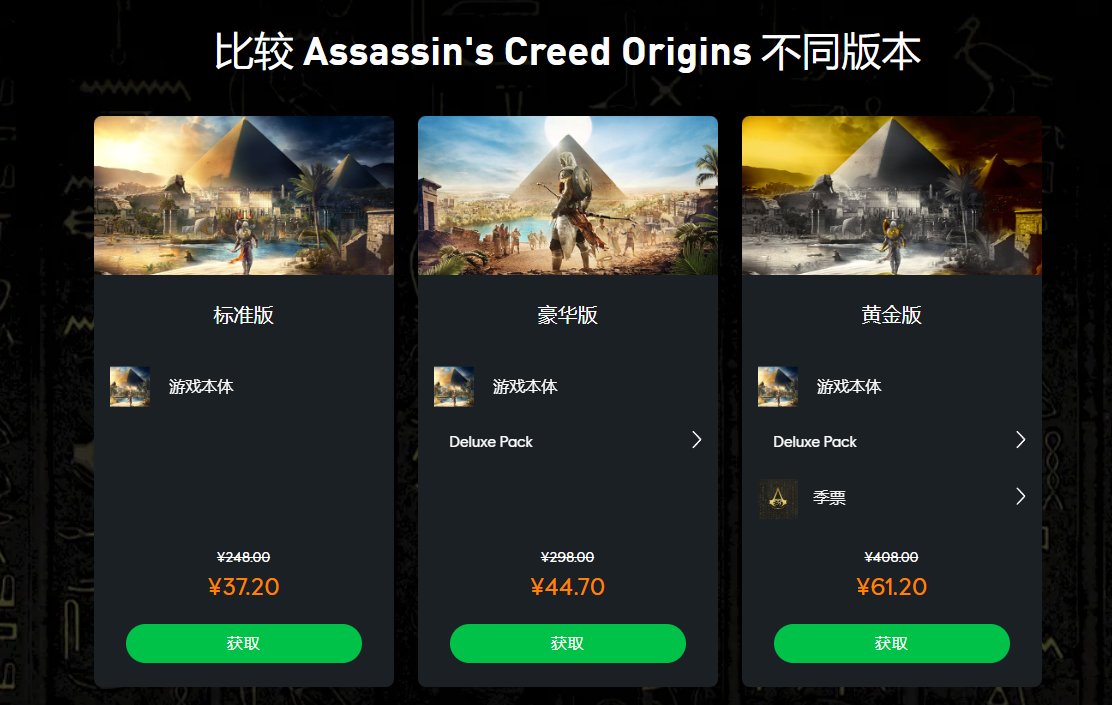Click the ¥37.20 discounted price
1112x705 pixels.
point(244,587)
